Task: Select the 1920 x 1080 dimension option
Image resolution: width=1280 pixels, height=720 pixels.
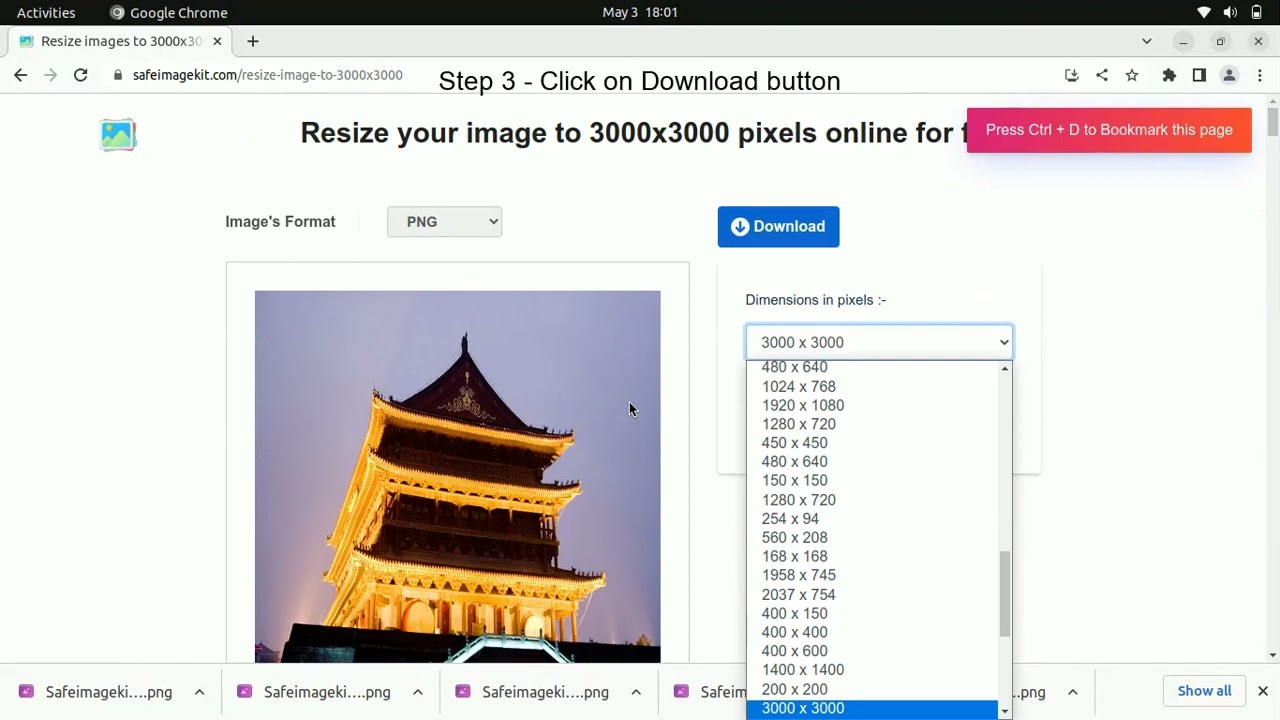Action: pos(803,405)
